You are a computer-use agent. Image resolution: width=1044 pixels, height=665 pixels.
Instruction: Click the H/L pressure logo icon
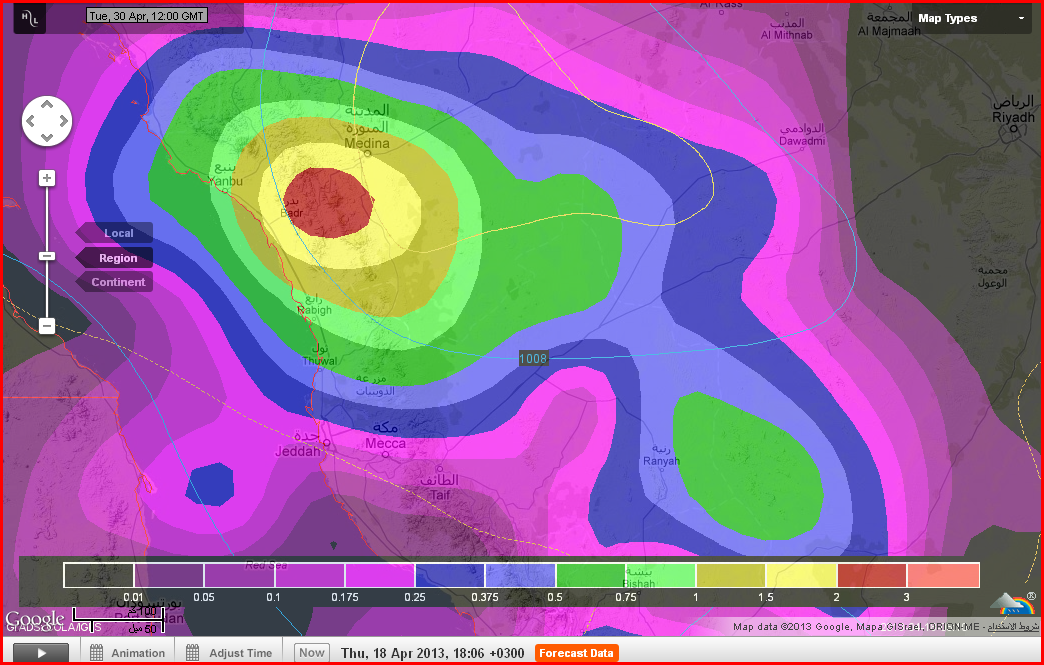coord(29,19)
